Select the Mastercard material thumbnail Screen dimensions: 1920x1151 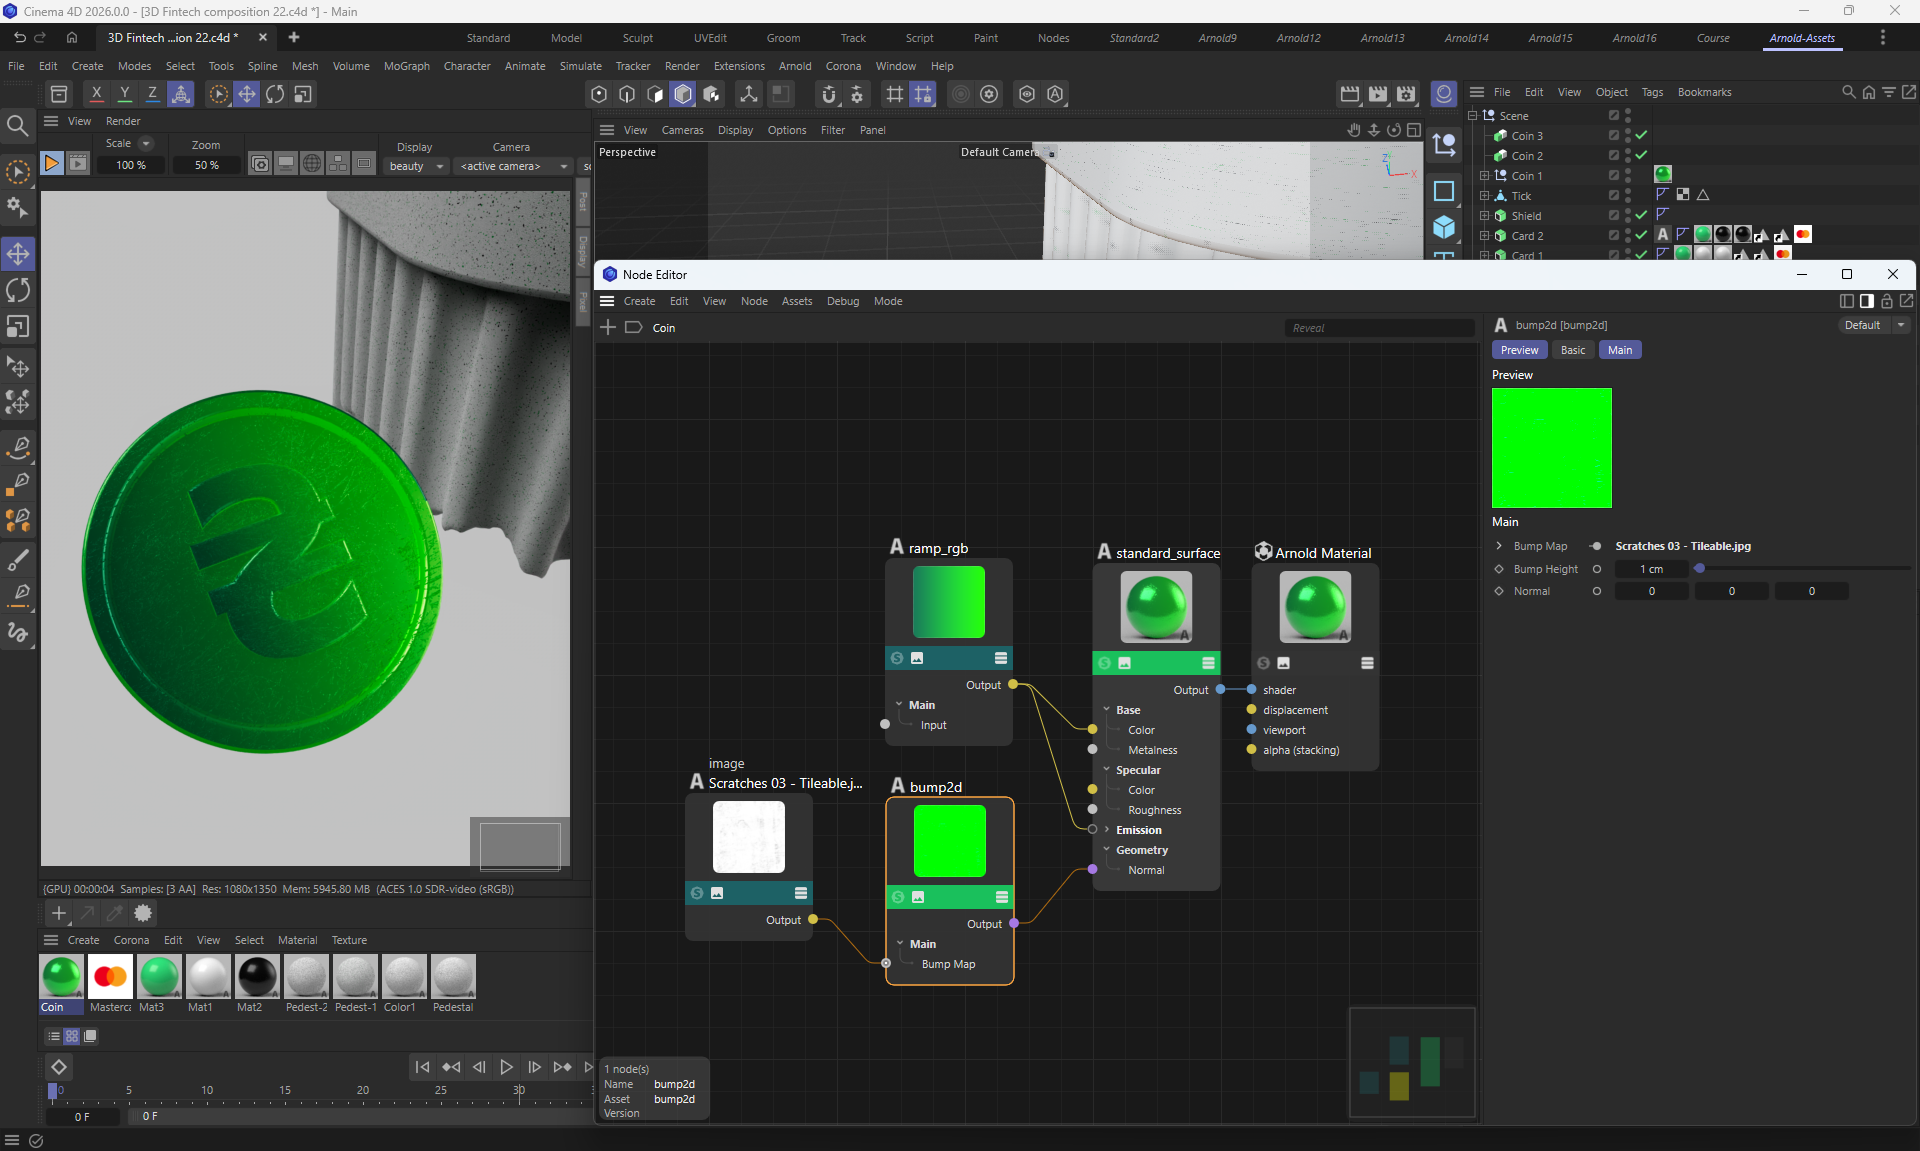point(110,976)
